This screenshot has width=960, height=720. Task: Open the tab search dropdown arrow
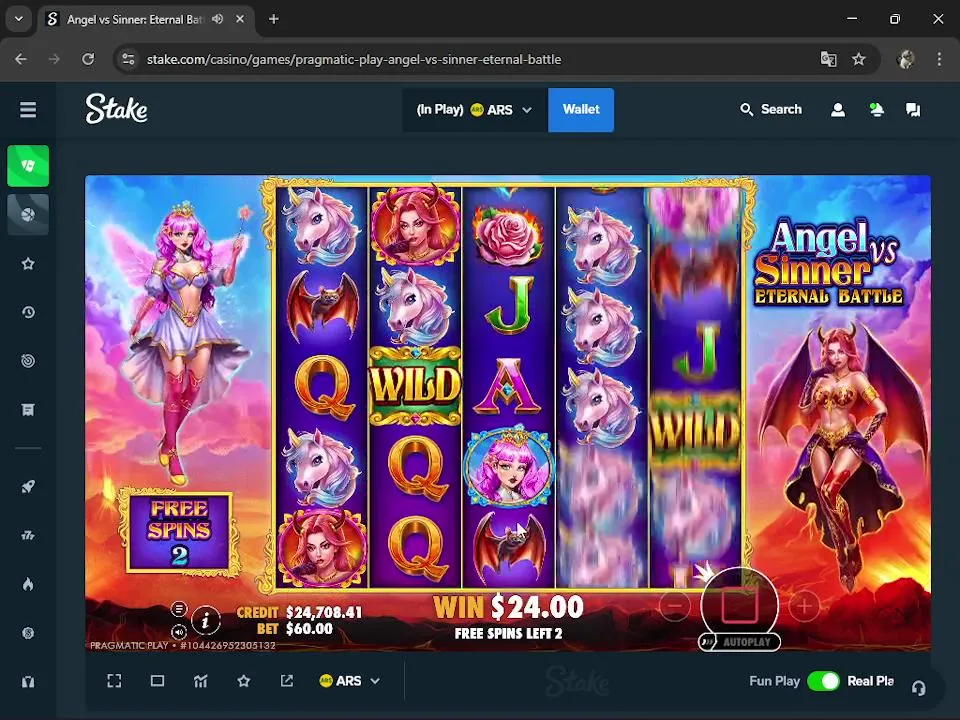click(19, 19)
